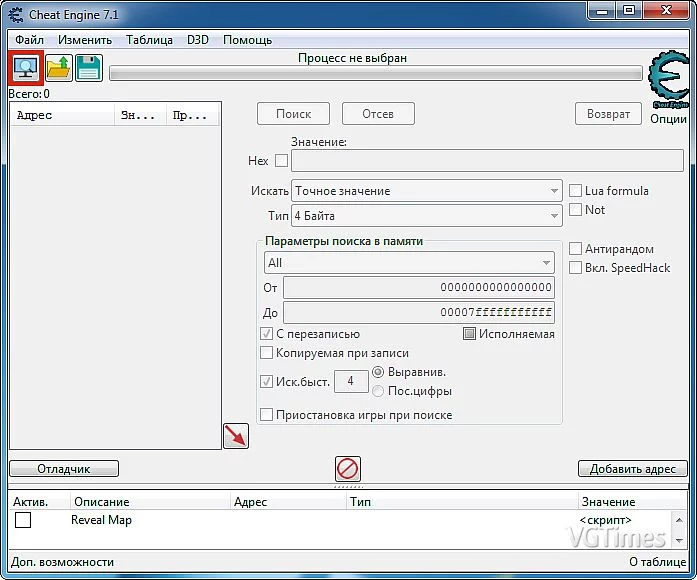Screen dimensions: 697x580
Task: Click the Отсев button
Action: click(x=378, y=114)
